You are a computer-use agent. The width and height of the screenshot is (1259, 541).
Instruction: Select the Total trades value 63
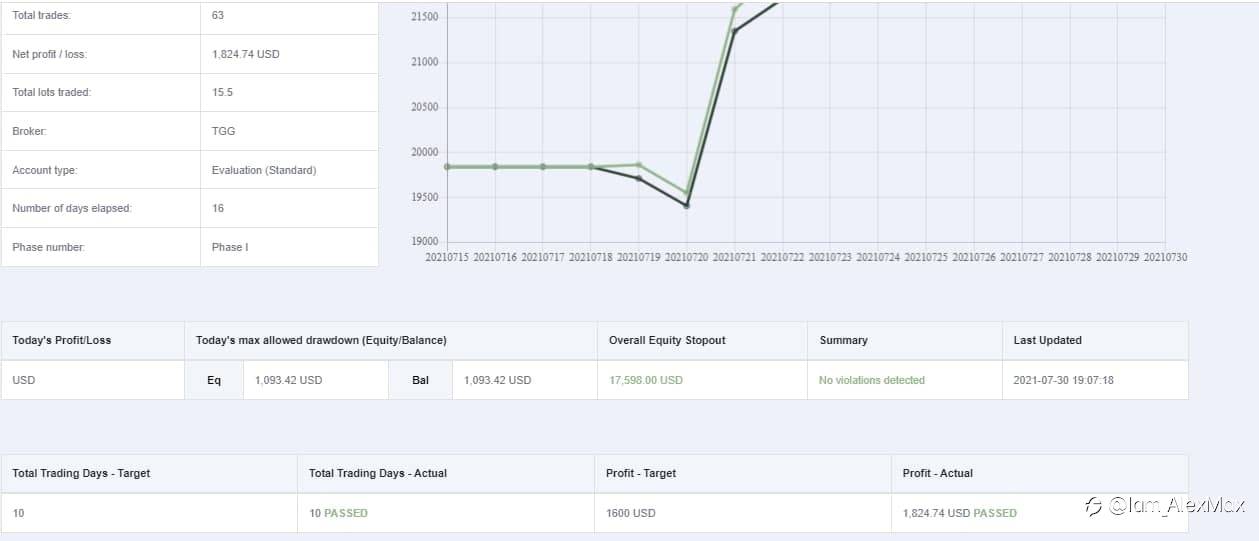click(x=218, y=16)
